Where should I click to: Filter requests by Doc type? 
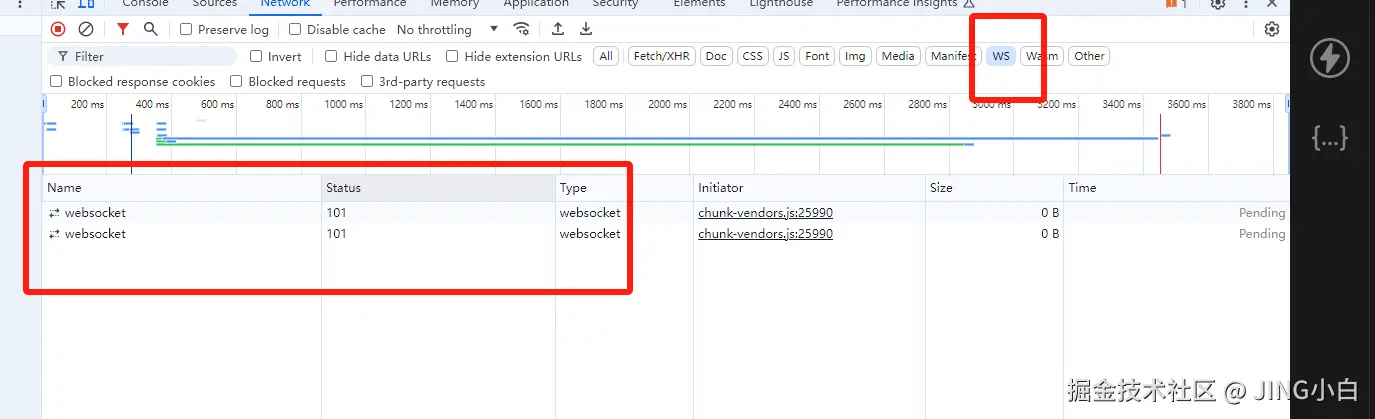pos(716,56)
